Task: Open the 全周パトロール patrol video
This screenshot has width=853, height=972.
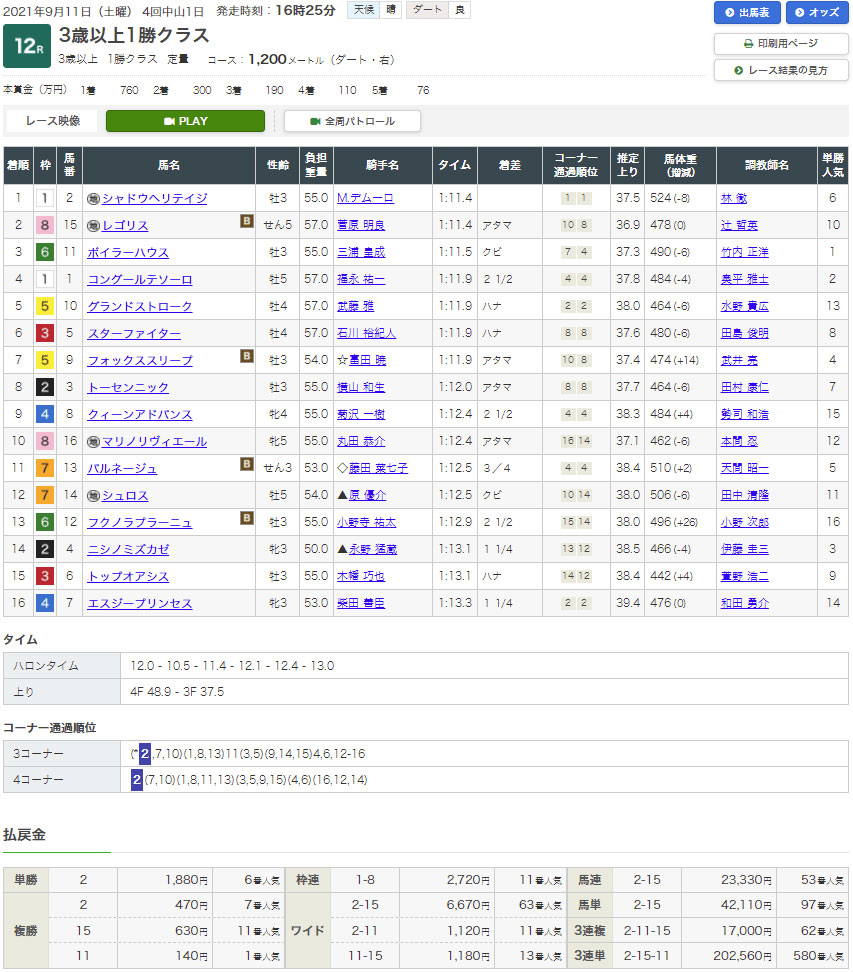Action: coord(352,121)
